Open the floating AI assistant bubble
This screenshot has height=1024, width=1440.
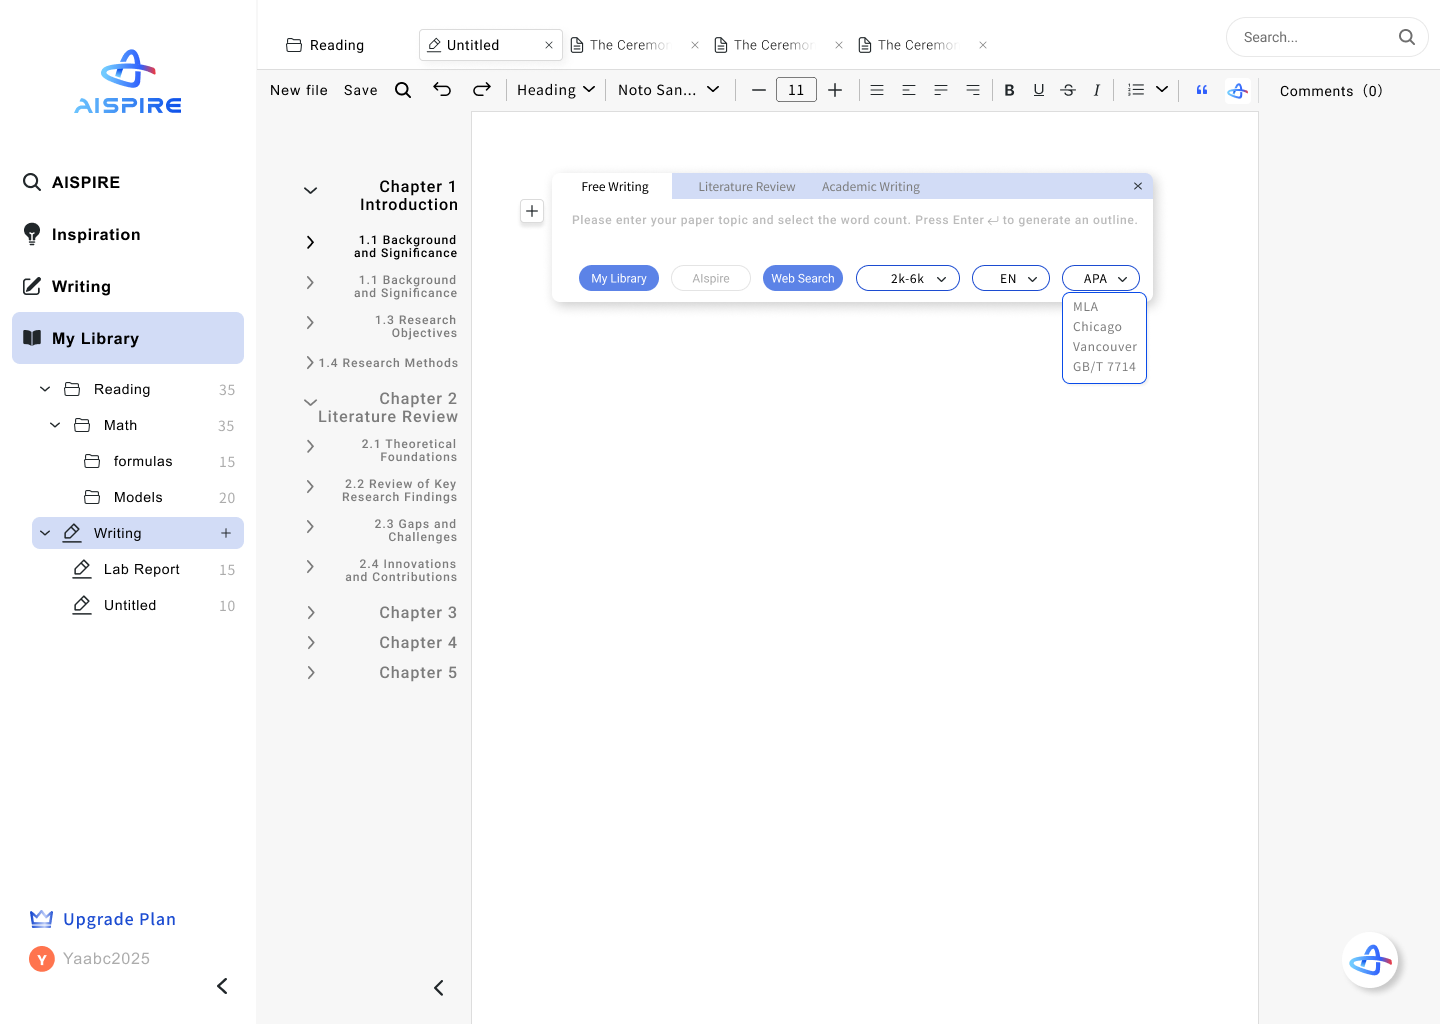[1371, 960]
